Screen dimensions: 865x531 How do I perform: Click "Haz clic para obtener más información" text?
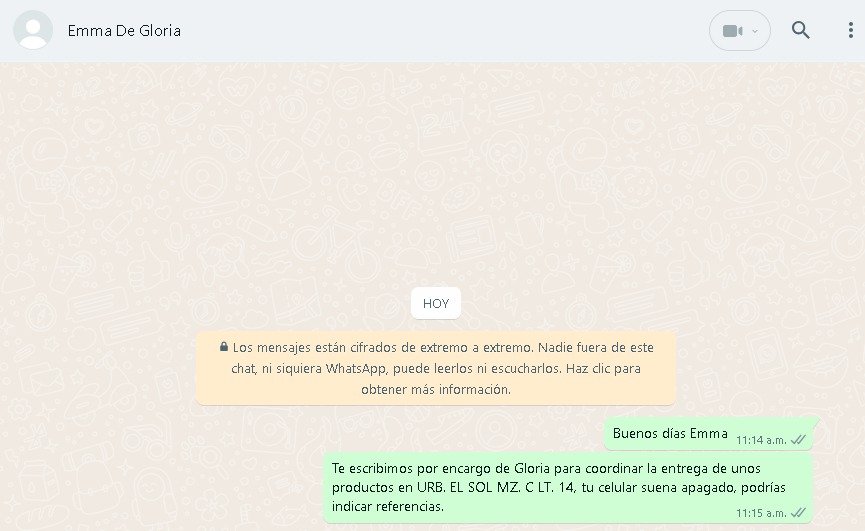click(x=501, y=379)
